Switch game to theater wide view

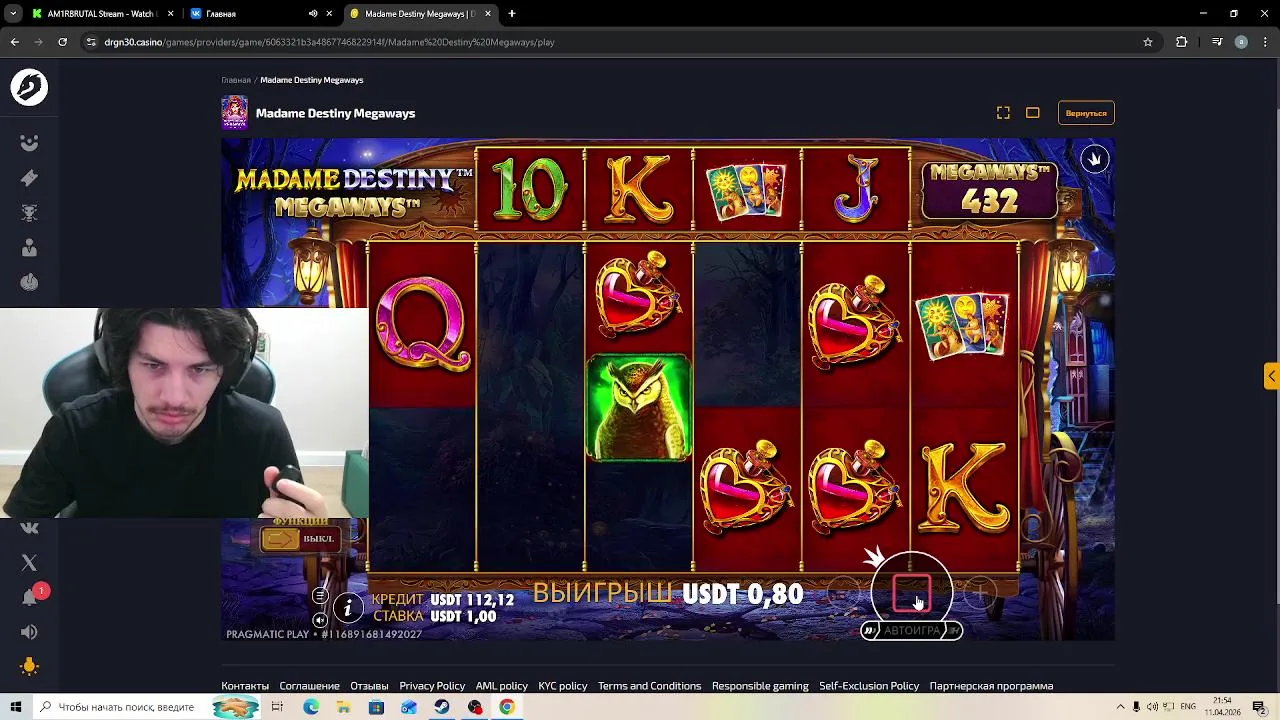tap(1033, 113)
